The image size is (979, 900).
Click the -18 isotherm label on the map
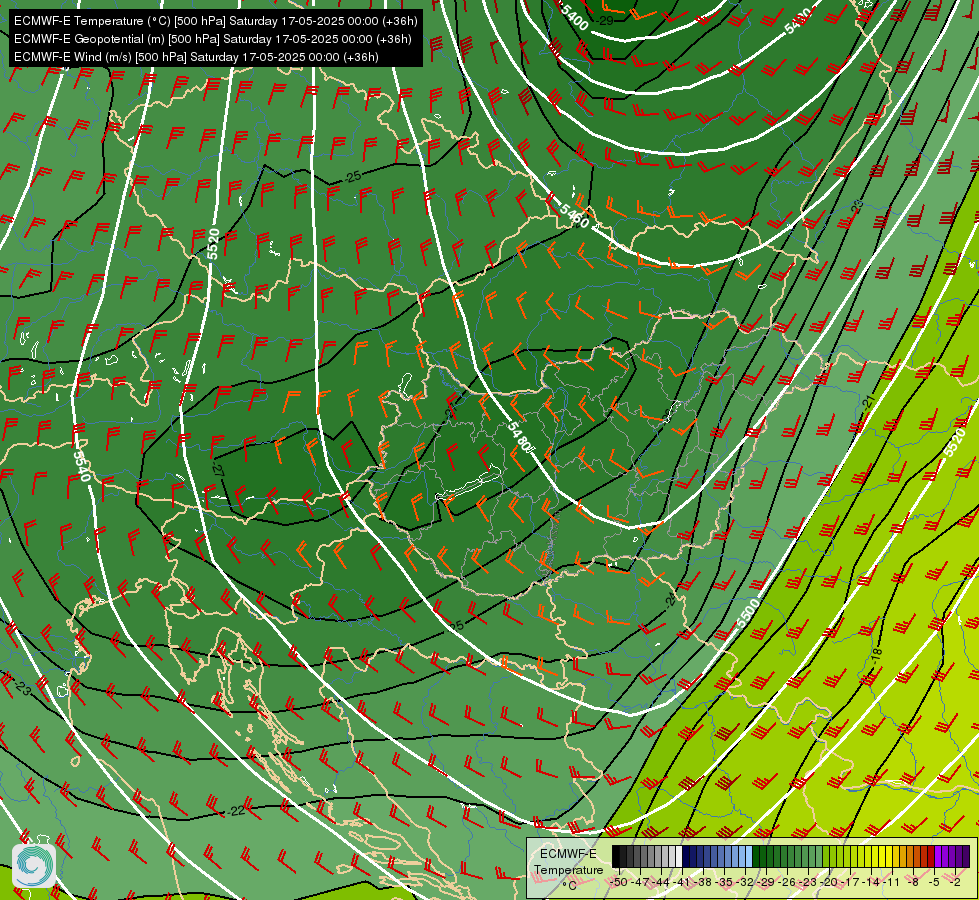(x=877, y=655)
